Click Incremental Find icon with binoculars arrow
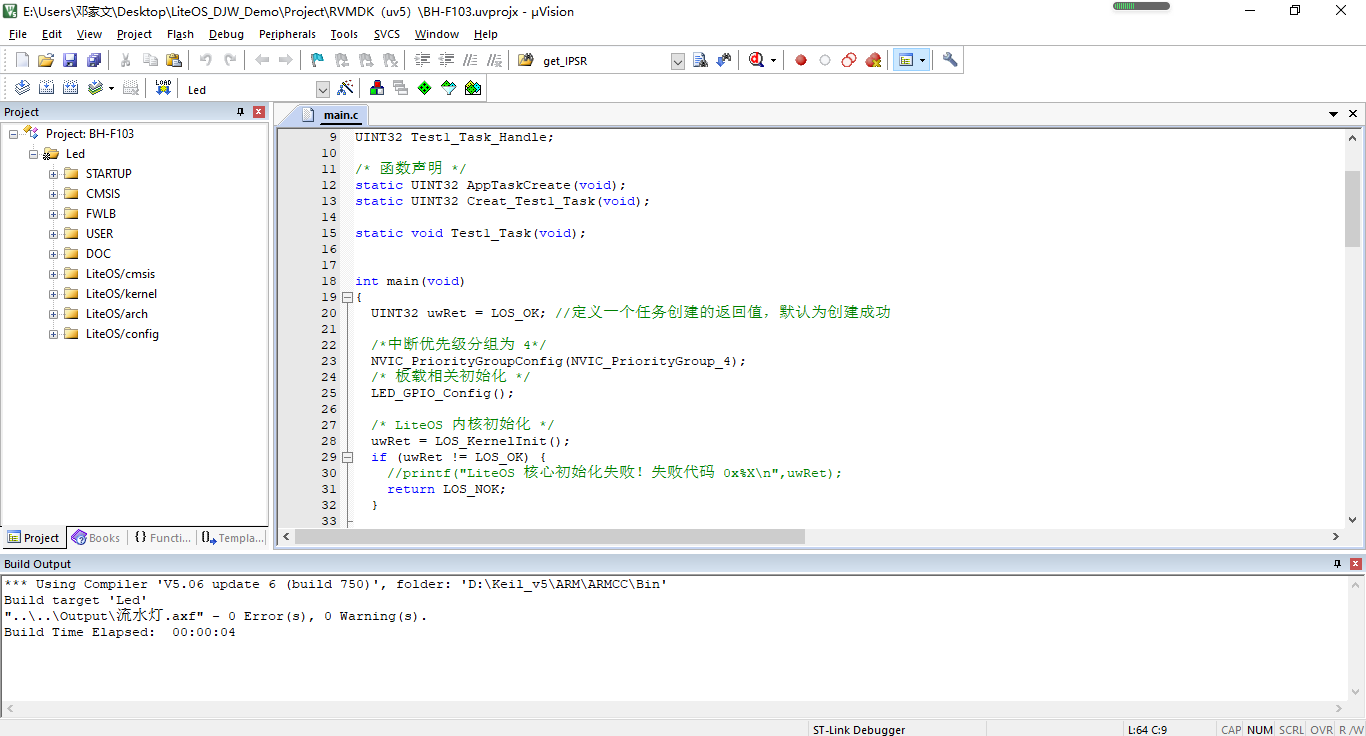The width and height of the screenshot is (1366, 736). [x=723, y=60]
